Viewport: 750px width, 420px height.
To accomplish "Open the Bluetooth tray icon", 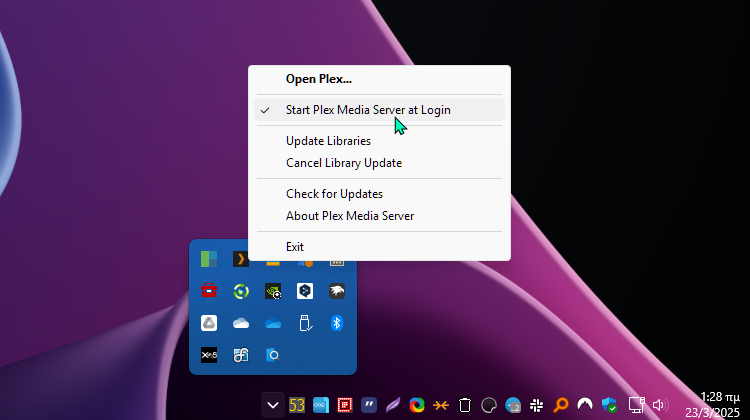I will [337, 323].
